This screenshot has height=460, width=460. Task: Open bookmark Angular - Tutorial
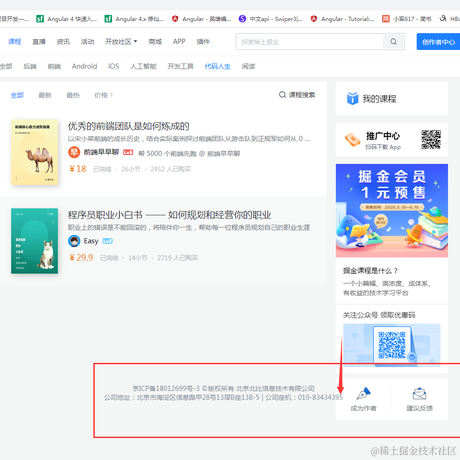pos(342,19)
